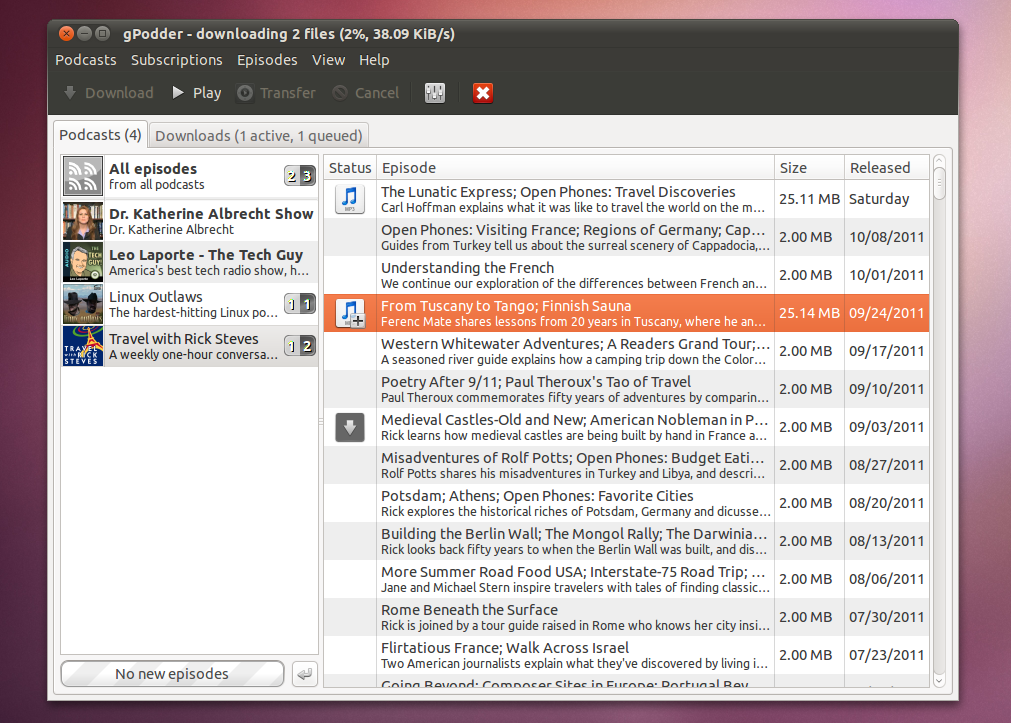Viewport: 1011px width, 723px height.
Task: Click the Linux Outlaws cover thumbnail
Action: tap(83, 304)
